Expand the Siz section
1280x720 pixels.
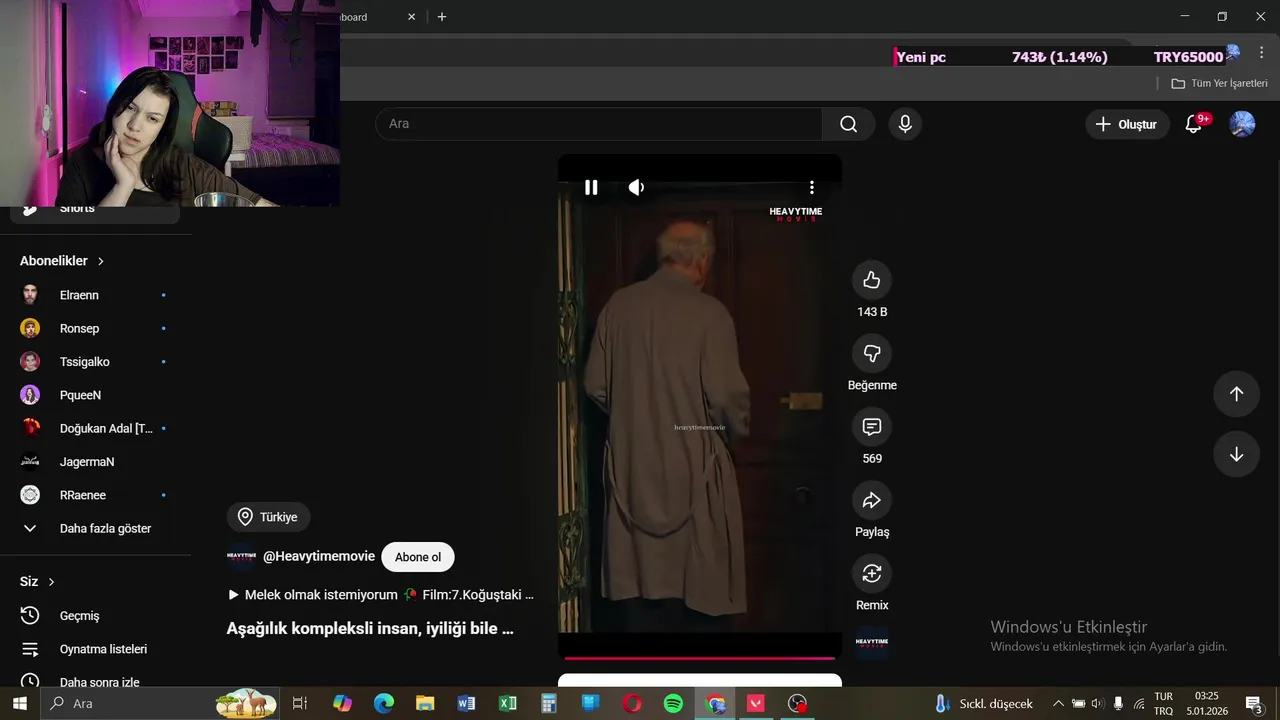(x=37, y=582)
